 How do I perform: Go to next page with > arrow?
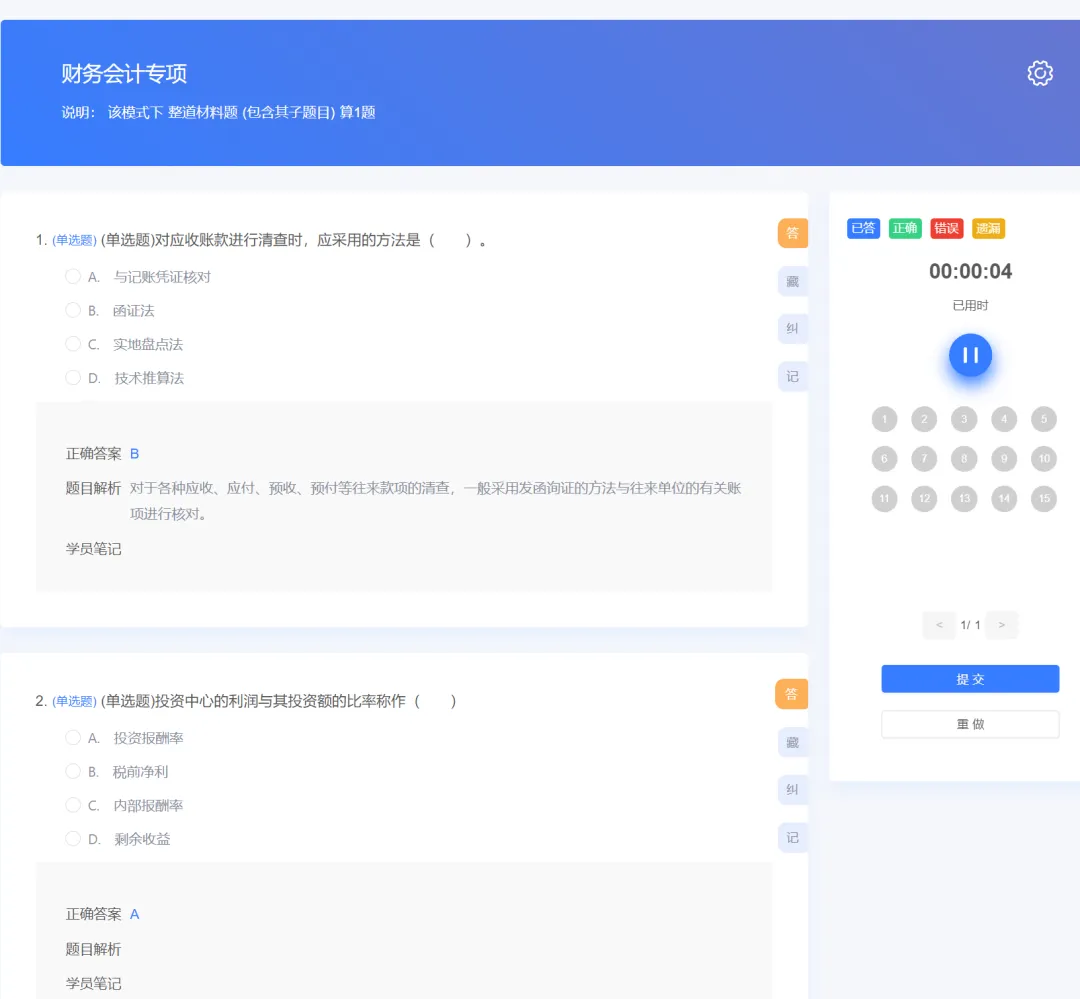1001,625
